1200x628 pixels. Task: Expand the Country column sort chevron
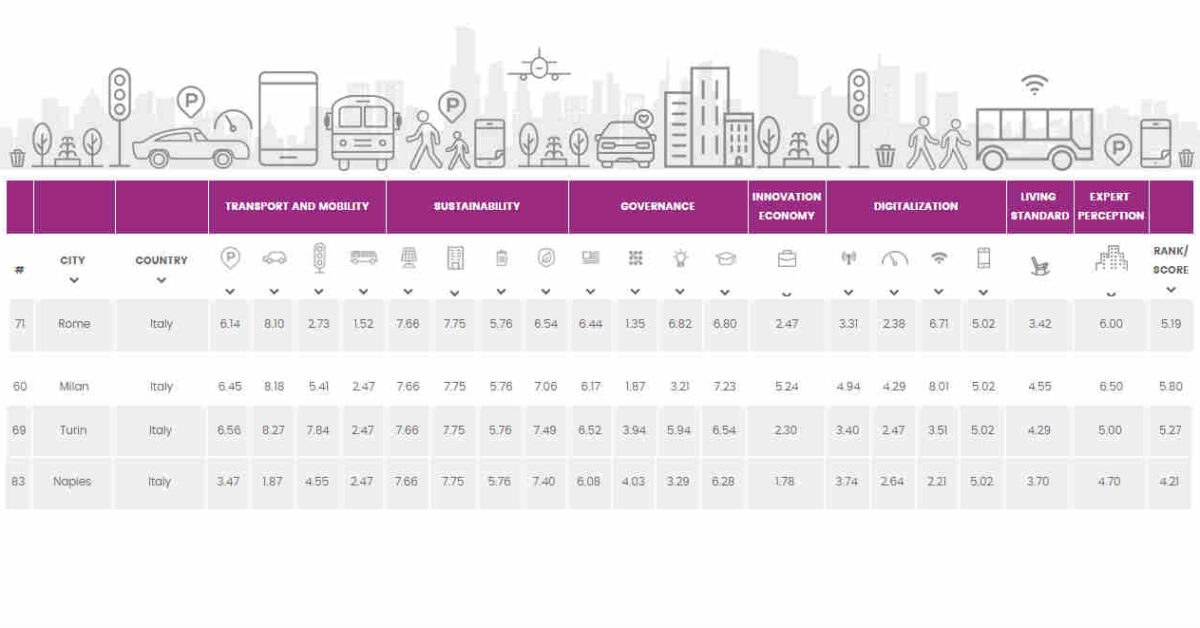161,280
